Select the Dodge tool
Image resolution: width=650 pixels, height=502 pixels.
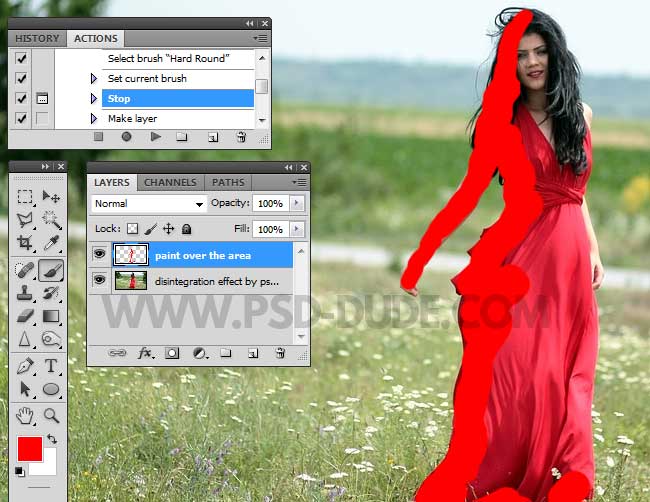tap(51, 340)
